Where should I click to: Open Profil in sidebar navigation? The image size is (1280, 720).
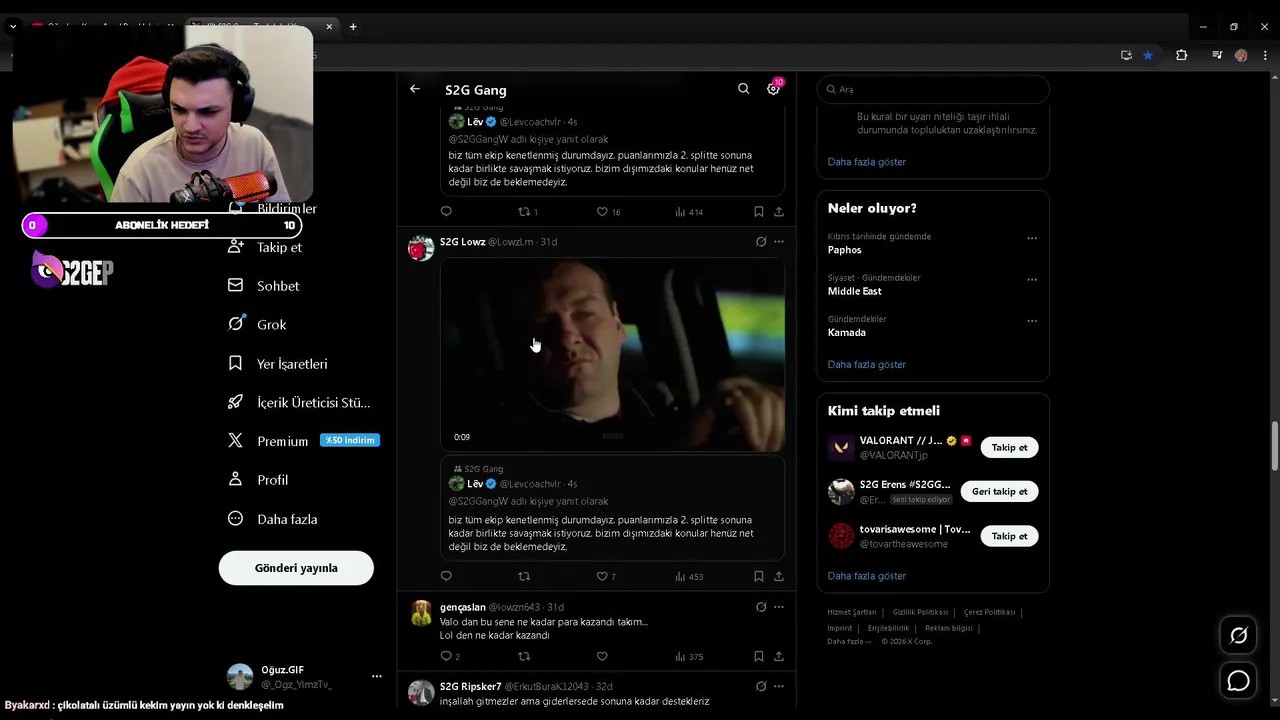pos(258,480)
